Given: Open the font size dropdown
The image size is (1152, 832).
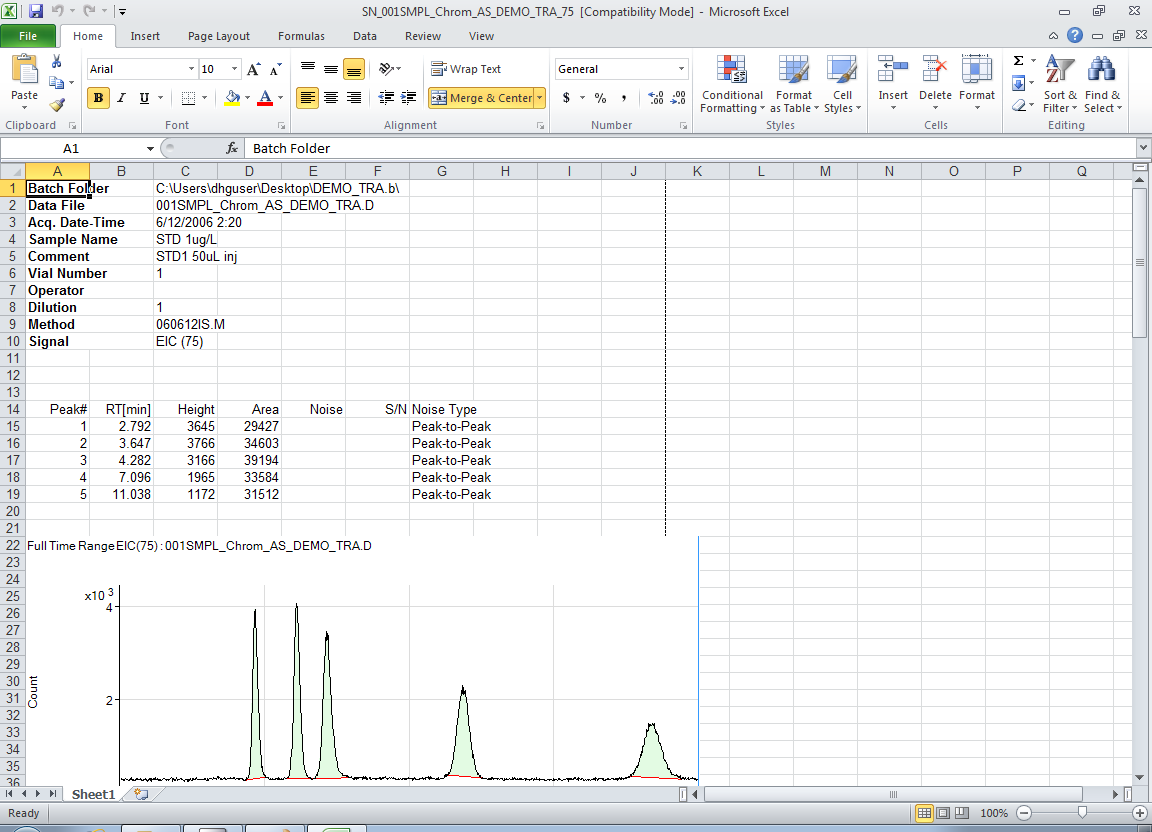Looking at the screenshot, I should [234, 69].
